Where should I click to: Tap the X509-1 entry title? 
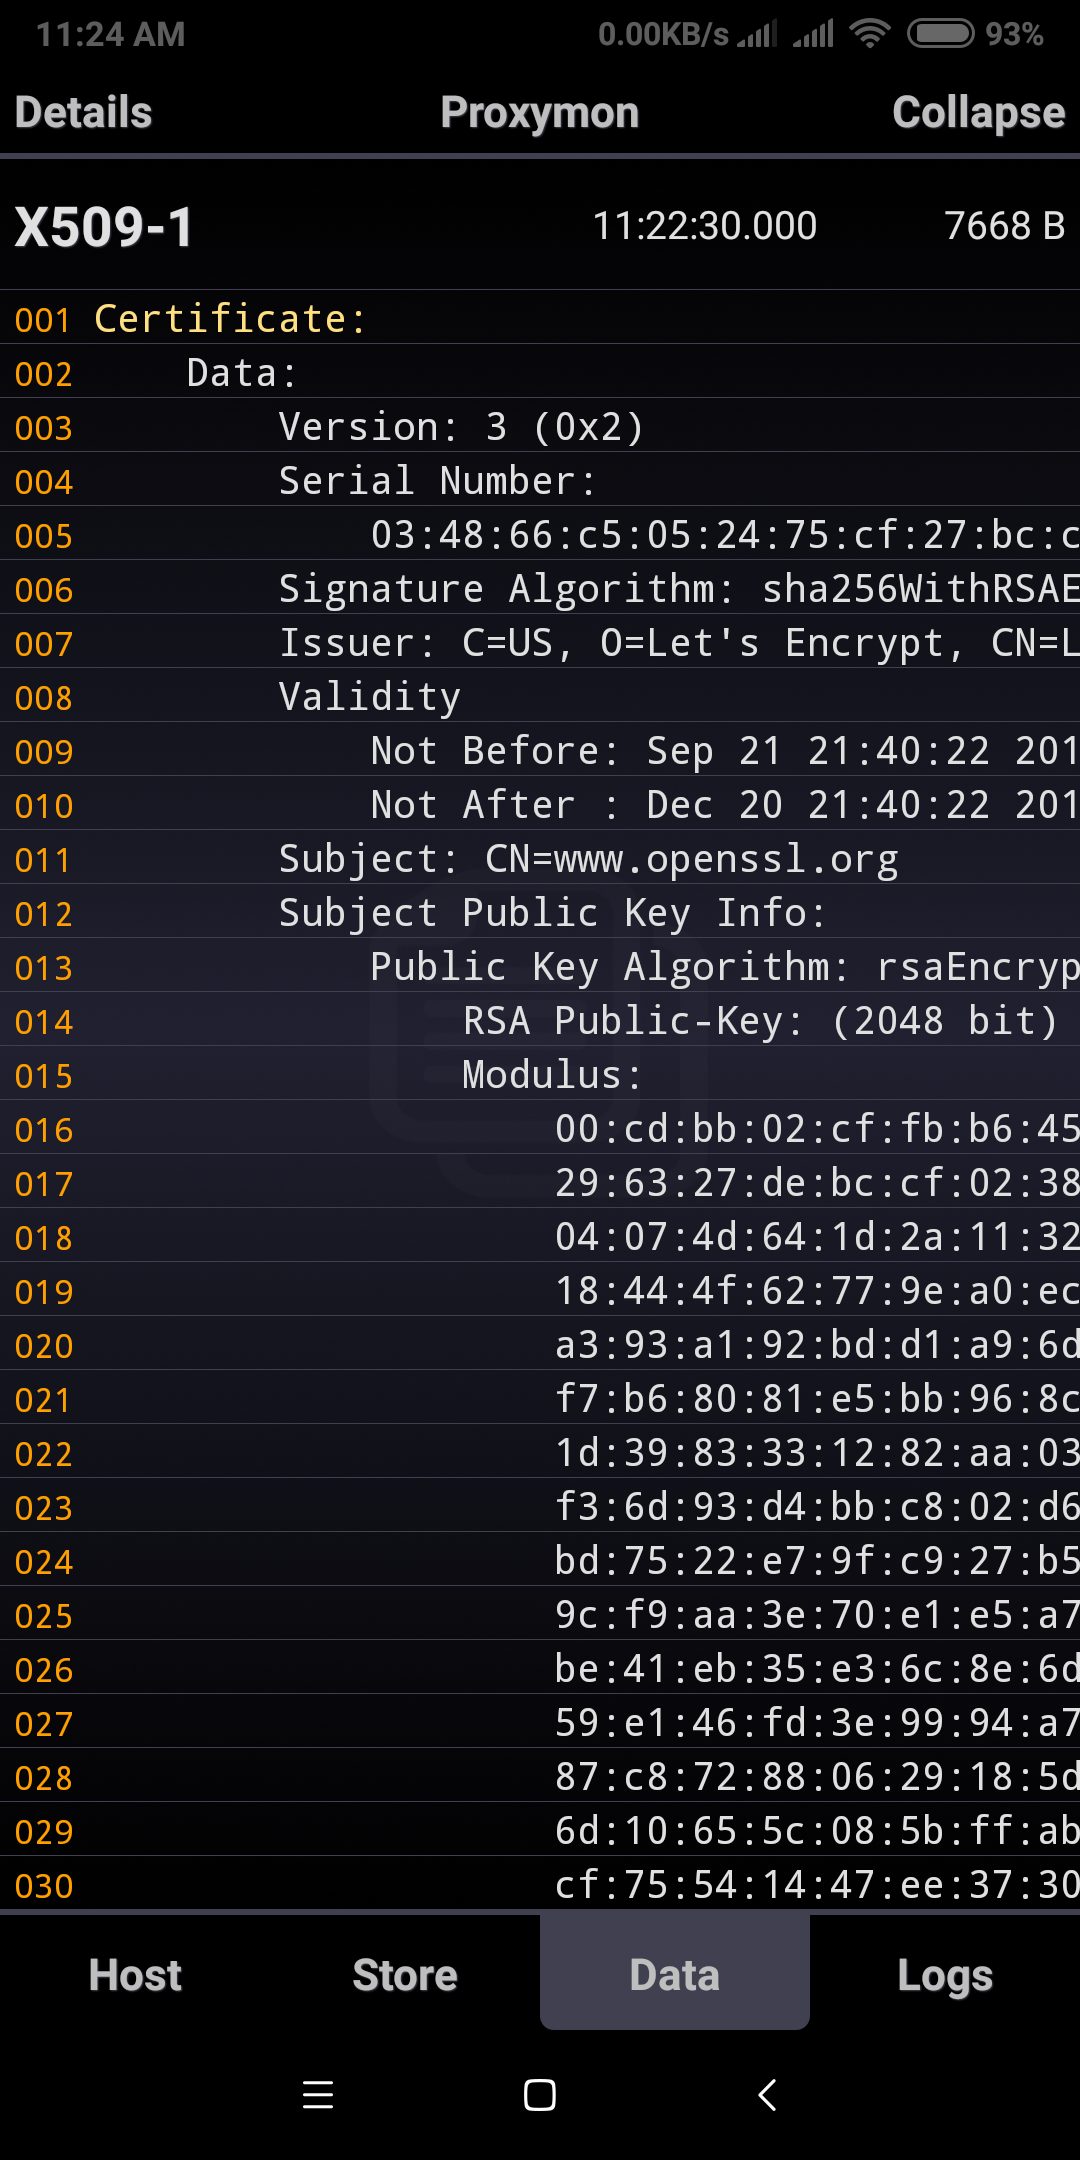click(x=105, y=227)
